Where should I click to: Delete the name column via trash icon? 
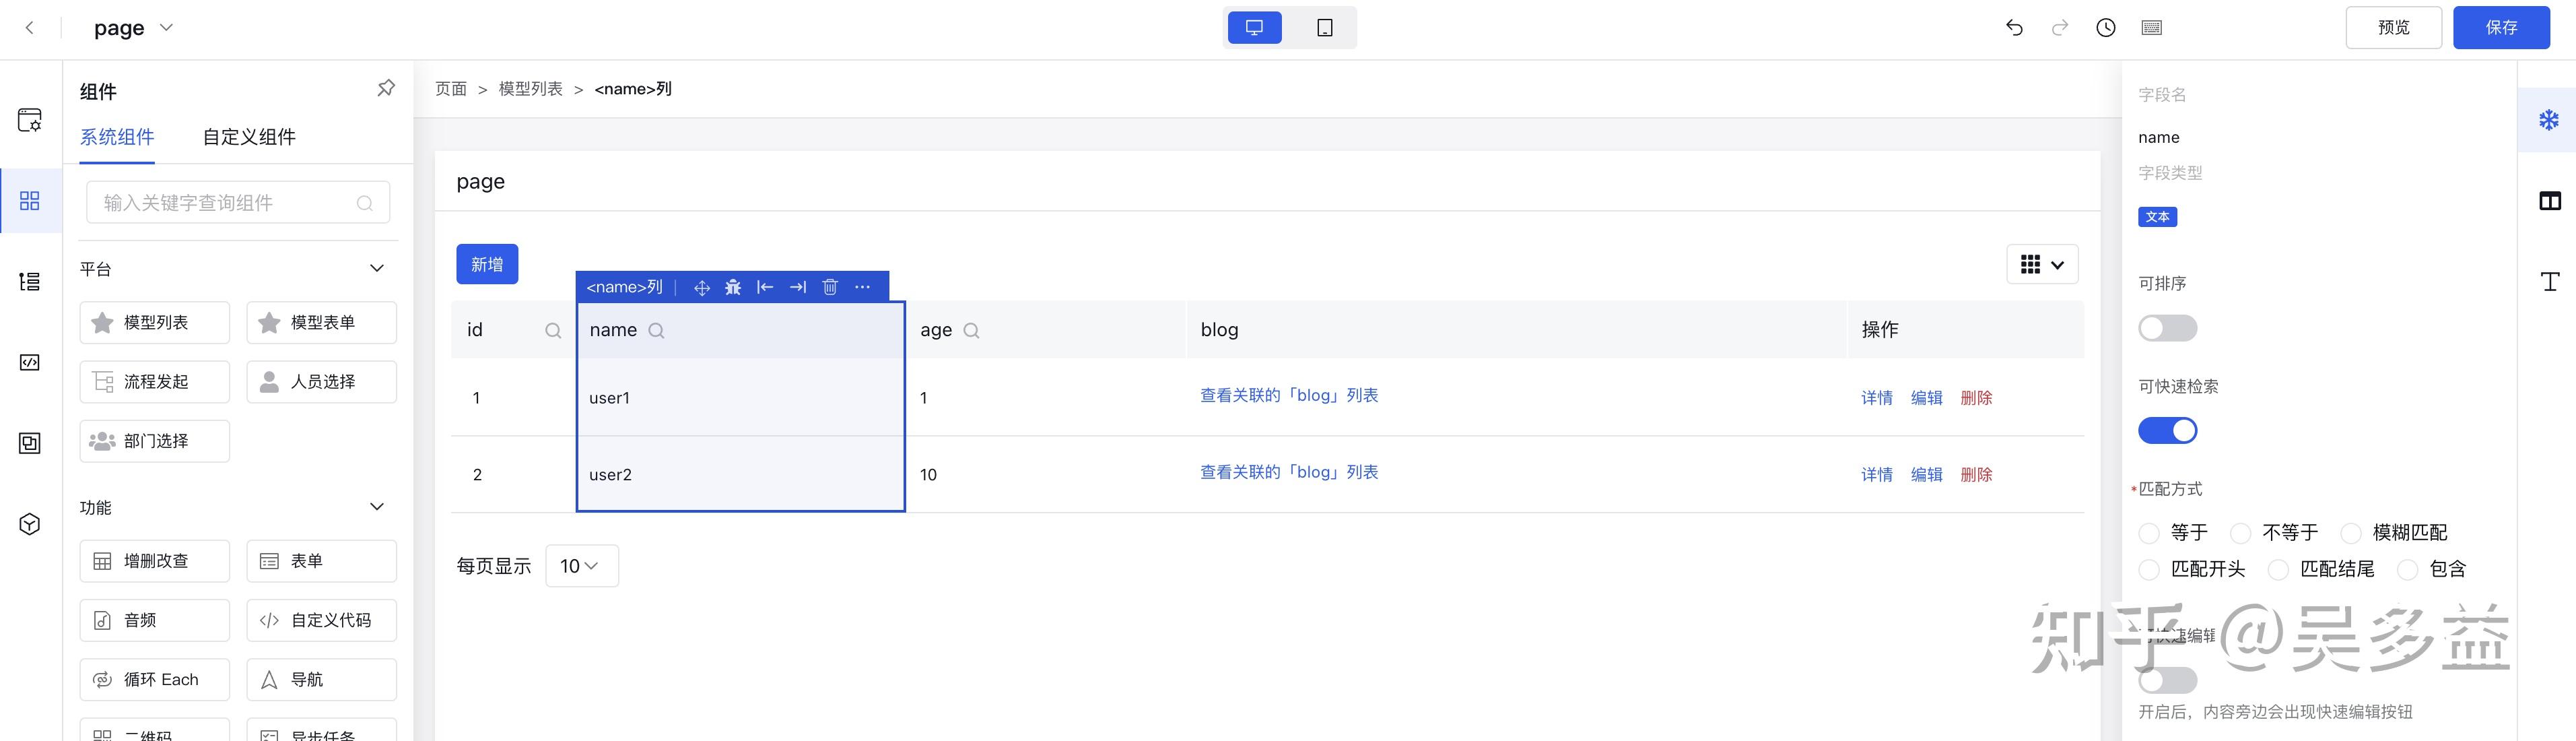point(829,287)
